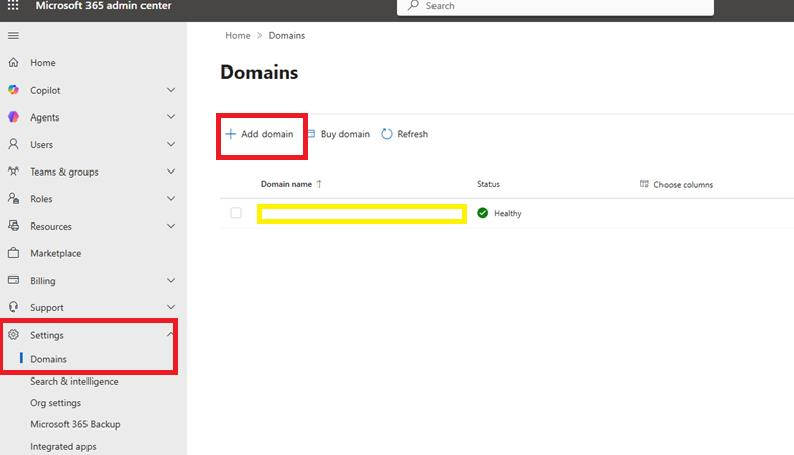This screenshot has width=794, height=455.
Task: Expand the Teams & groups chevron
Action: pyautogui.click(x=171, y=172)
